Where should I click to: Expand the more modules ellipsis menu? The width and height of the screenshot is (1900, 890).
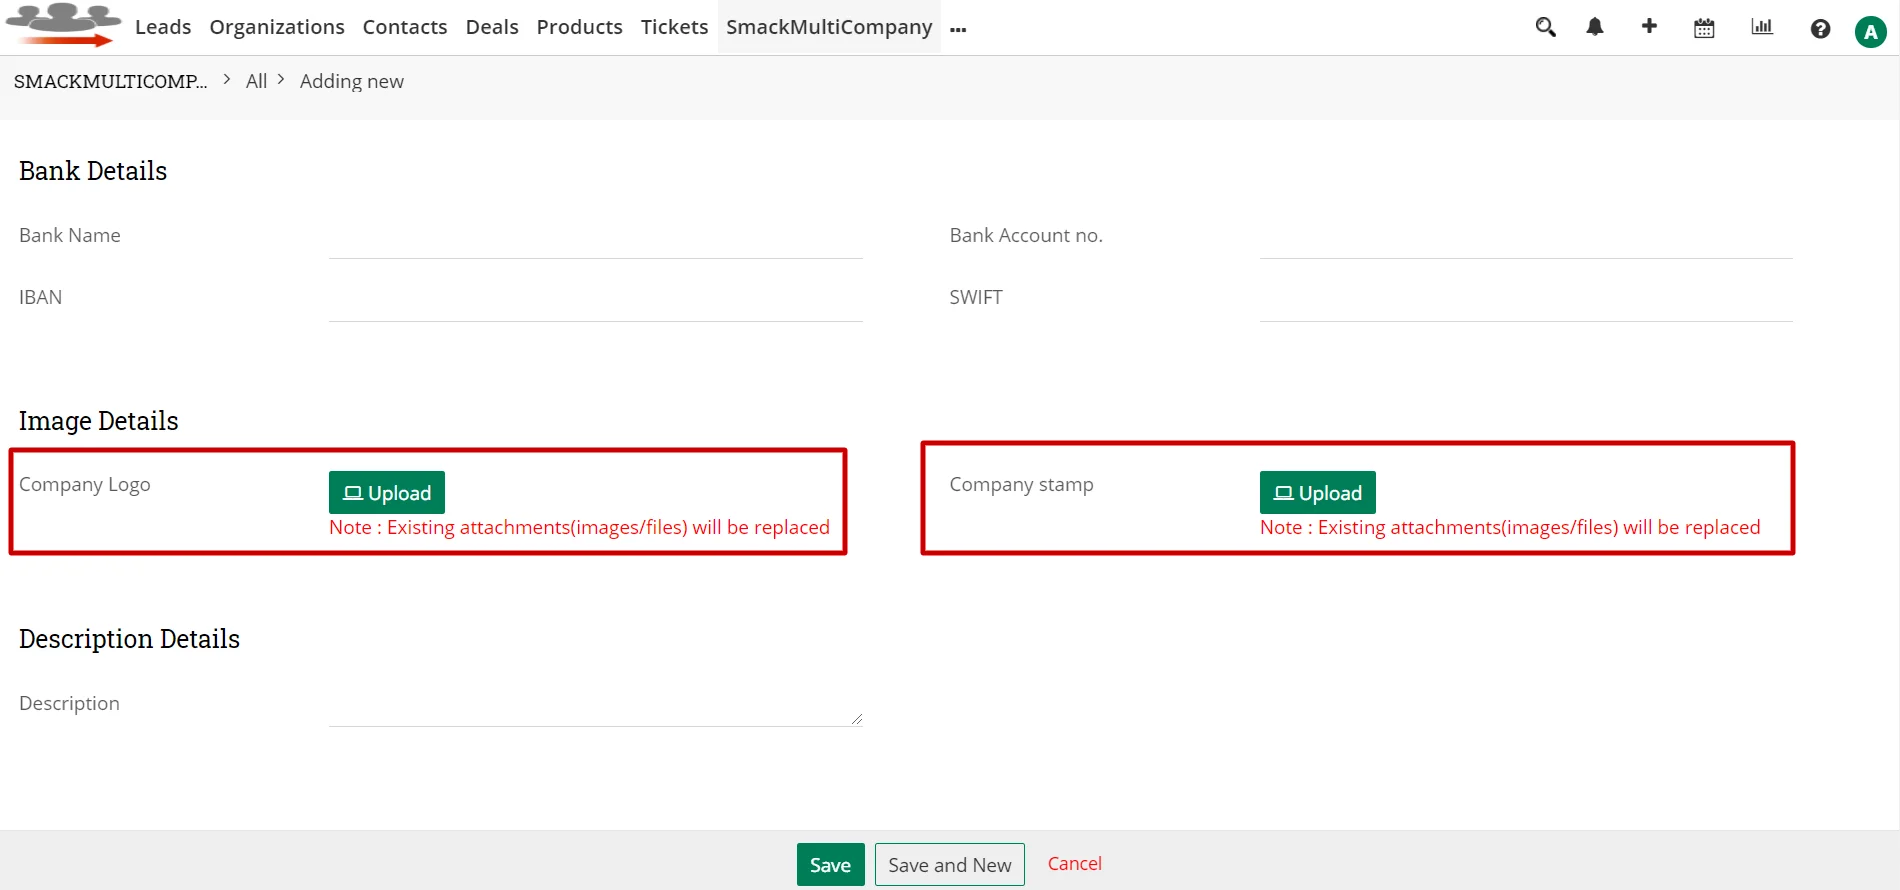(958, 29)
